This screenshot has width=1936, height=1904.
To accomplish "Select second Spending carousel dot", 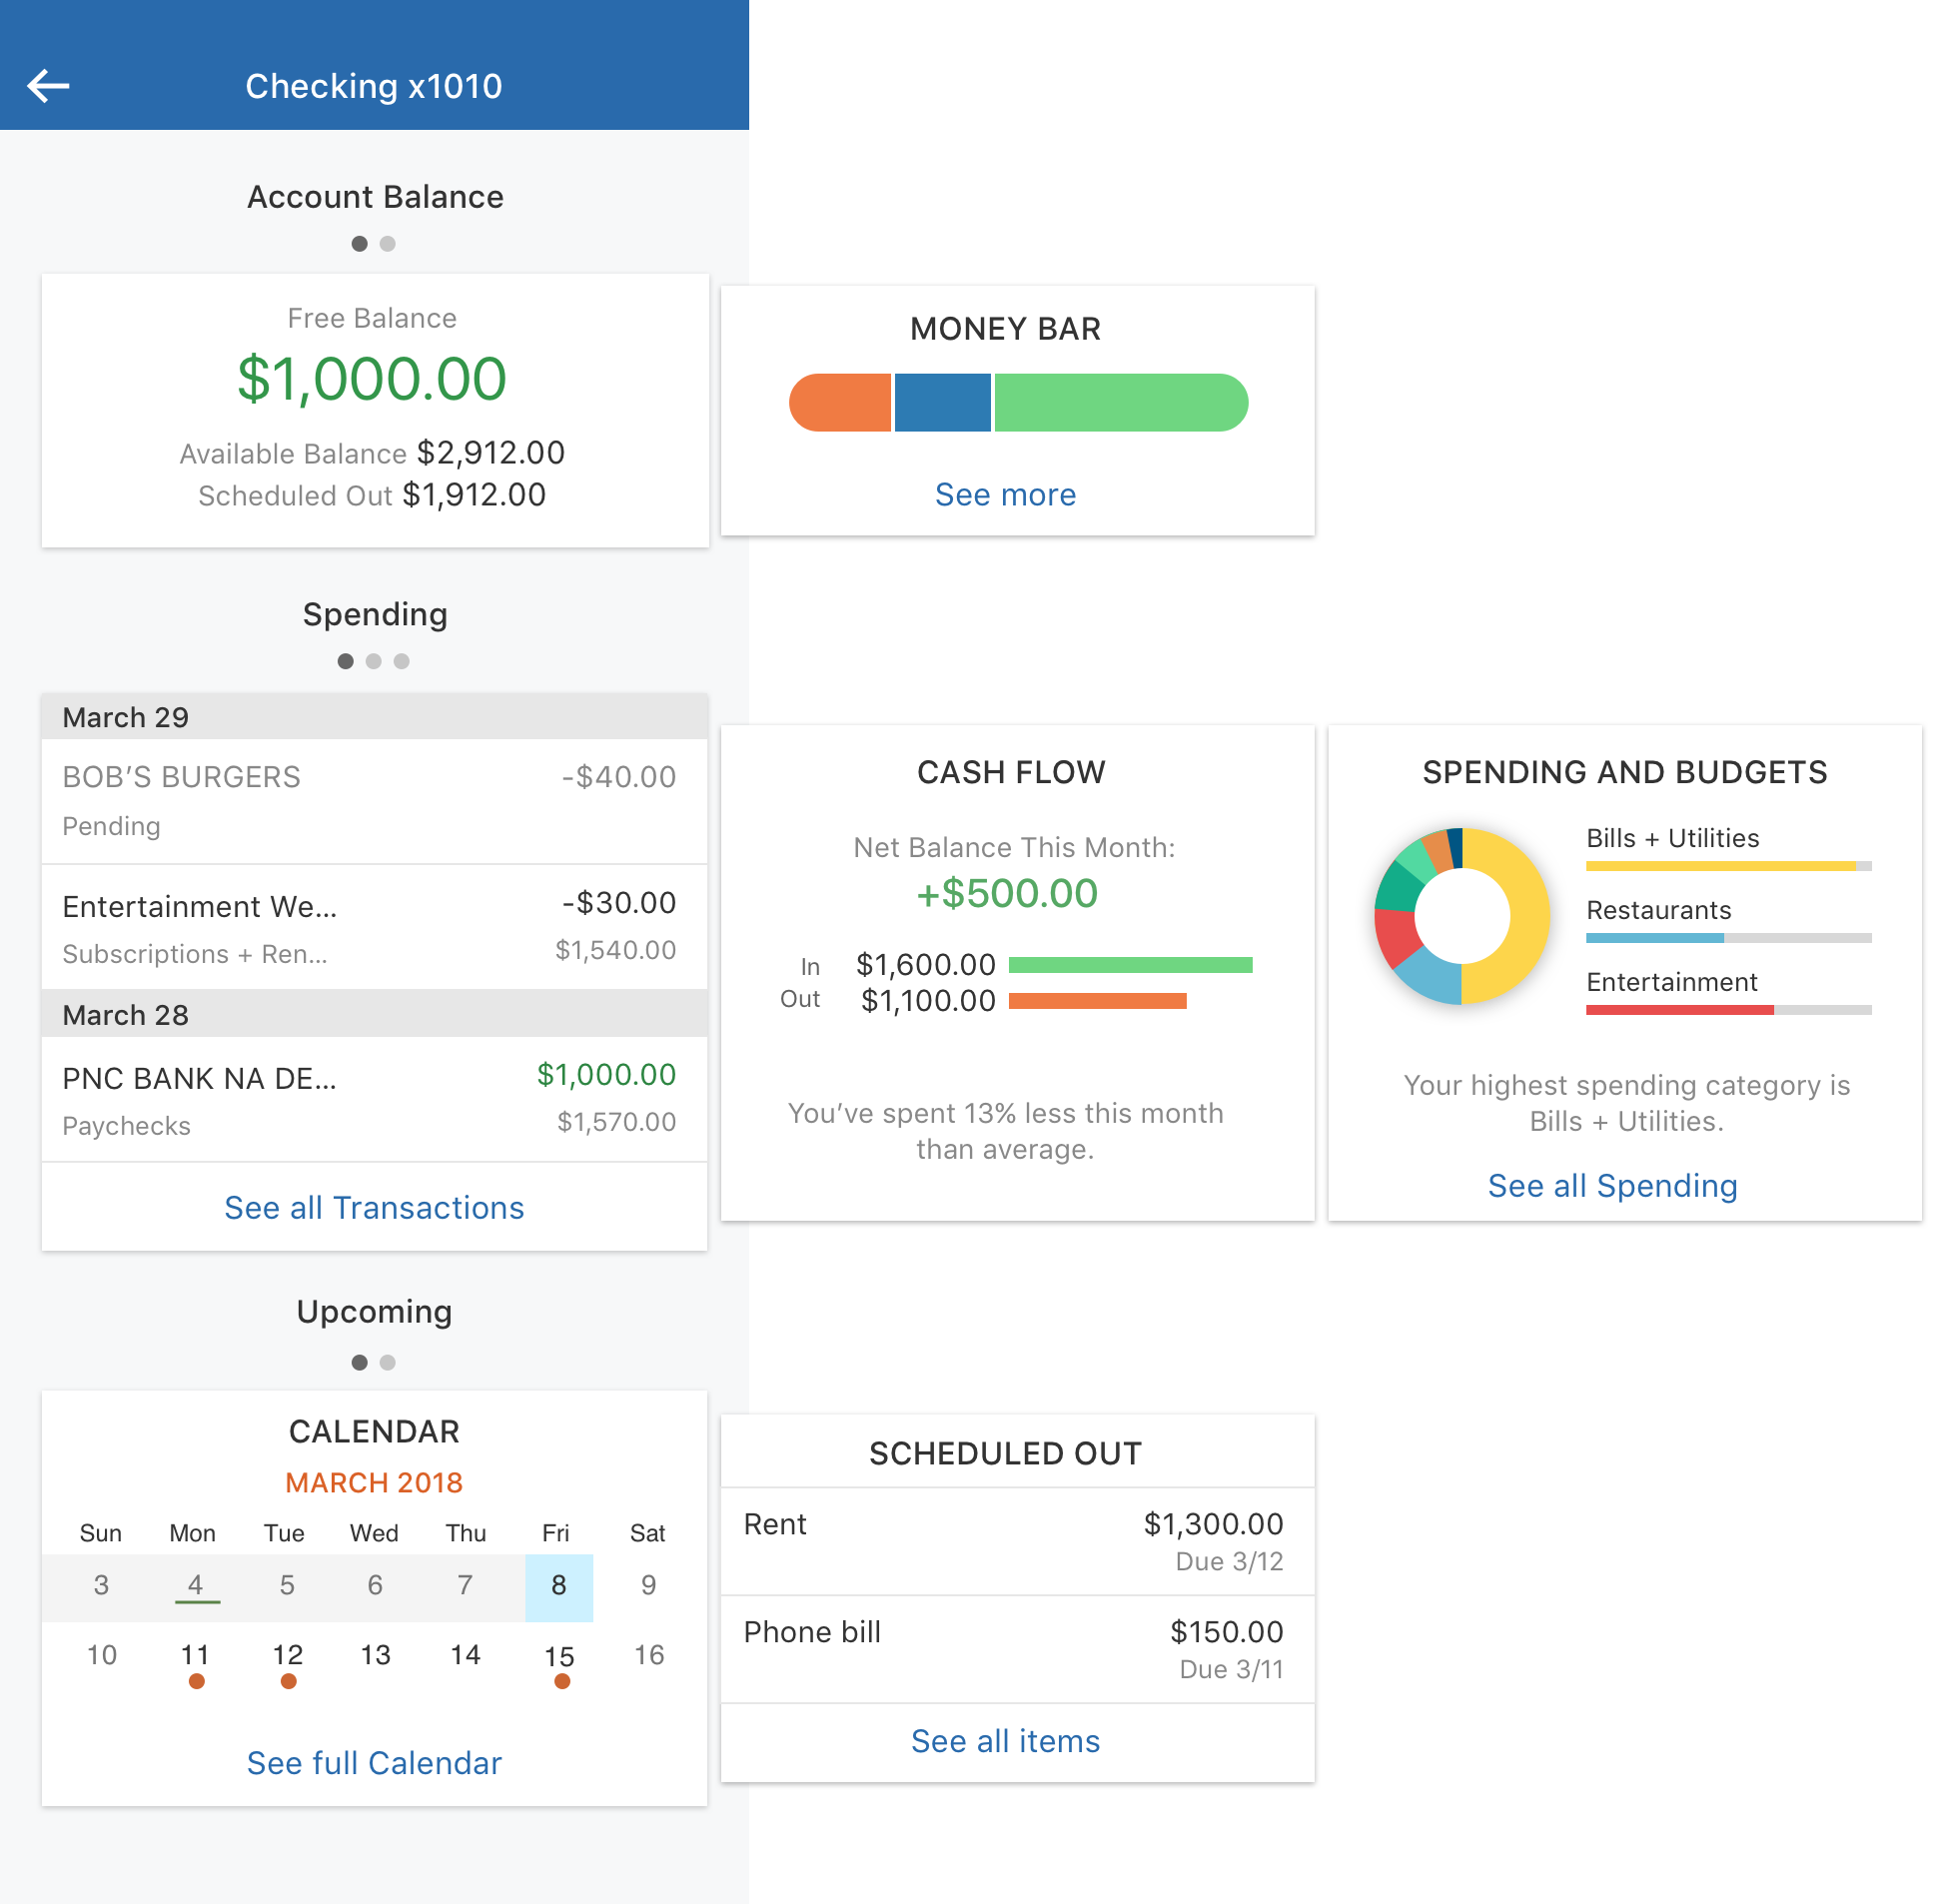I will tap(374, 661).
